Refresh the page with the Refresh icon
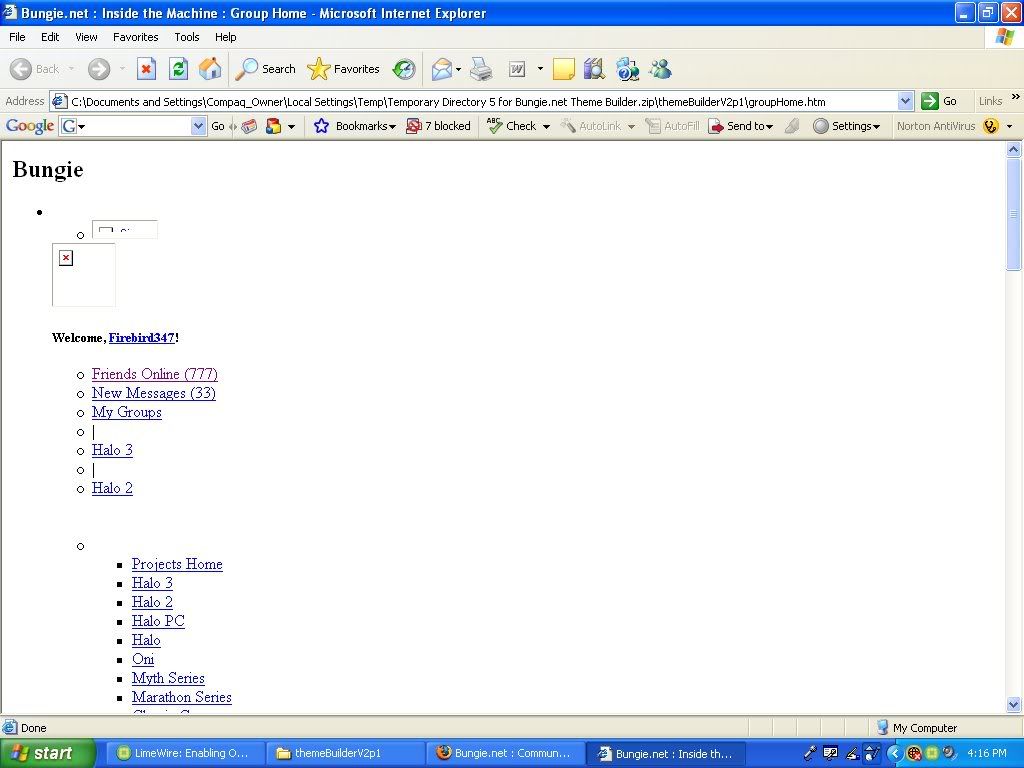This screenshot has width=1024, height=768. click(x=178, y=69)
